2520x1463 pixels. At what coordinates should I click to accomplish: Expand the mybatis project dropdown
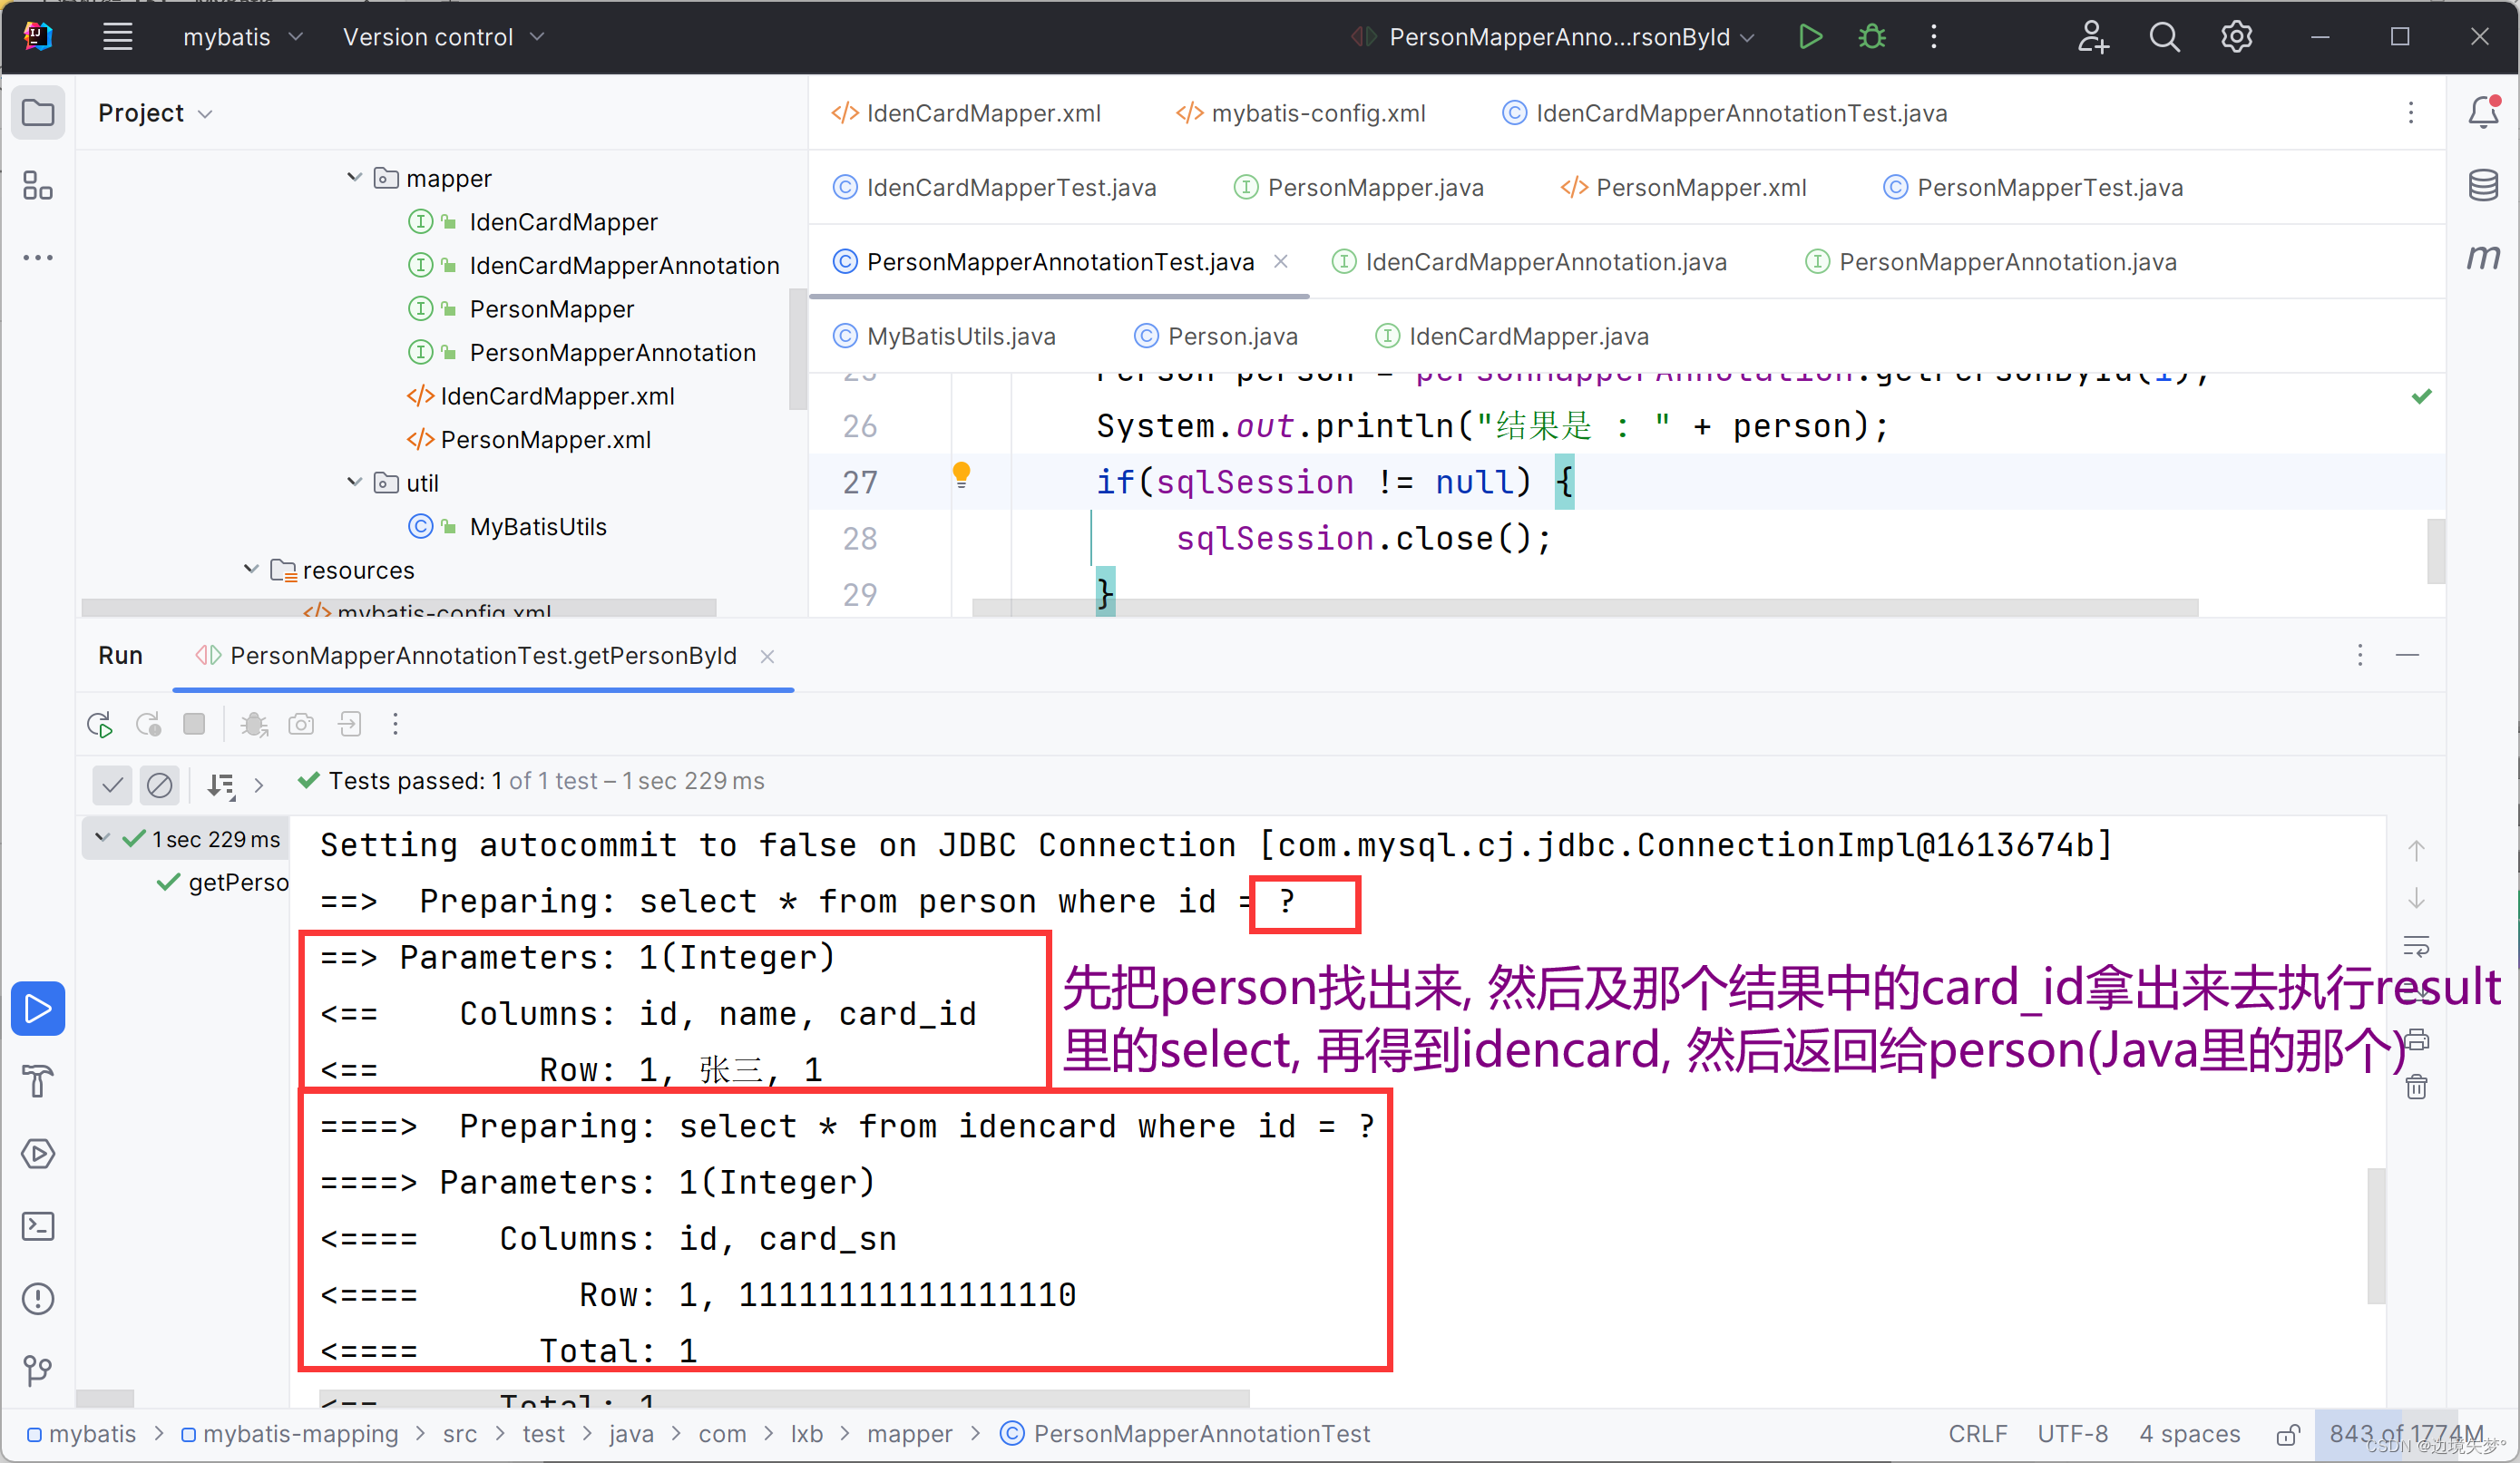[x=242, y=37]
